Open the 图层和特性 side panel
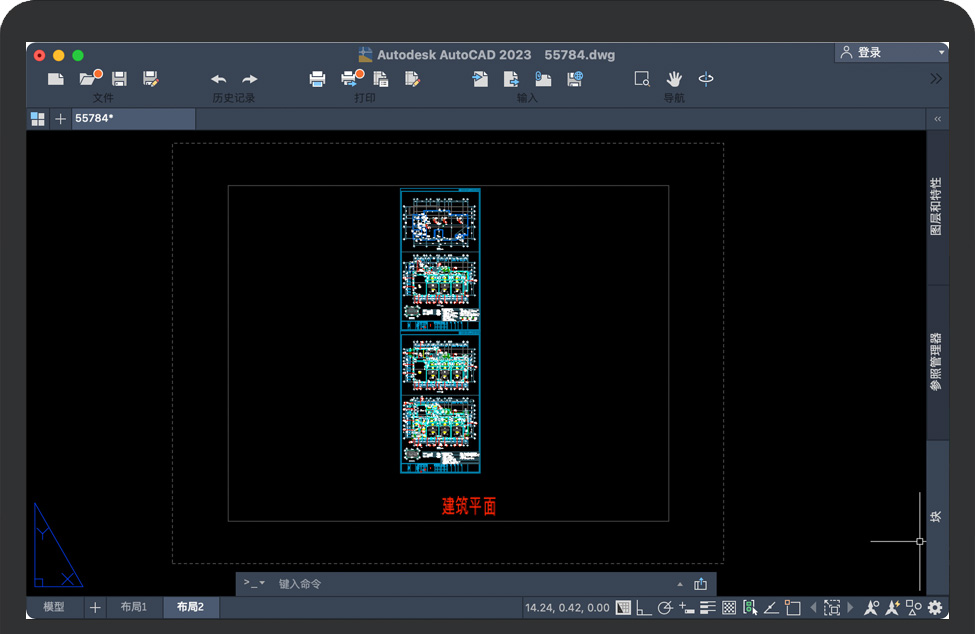The width and height of the screenshot is (975, 634). tap(937, 207)
